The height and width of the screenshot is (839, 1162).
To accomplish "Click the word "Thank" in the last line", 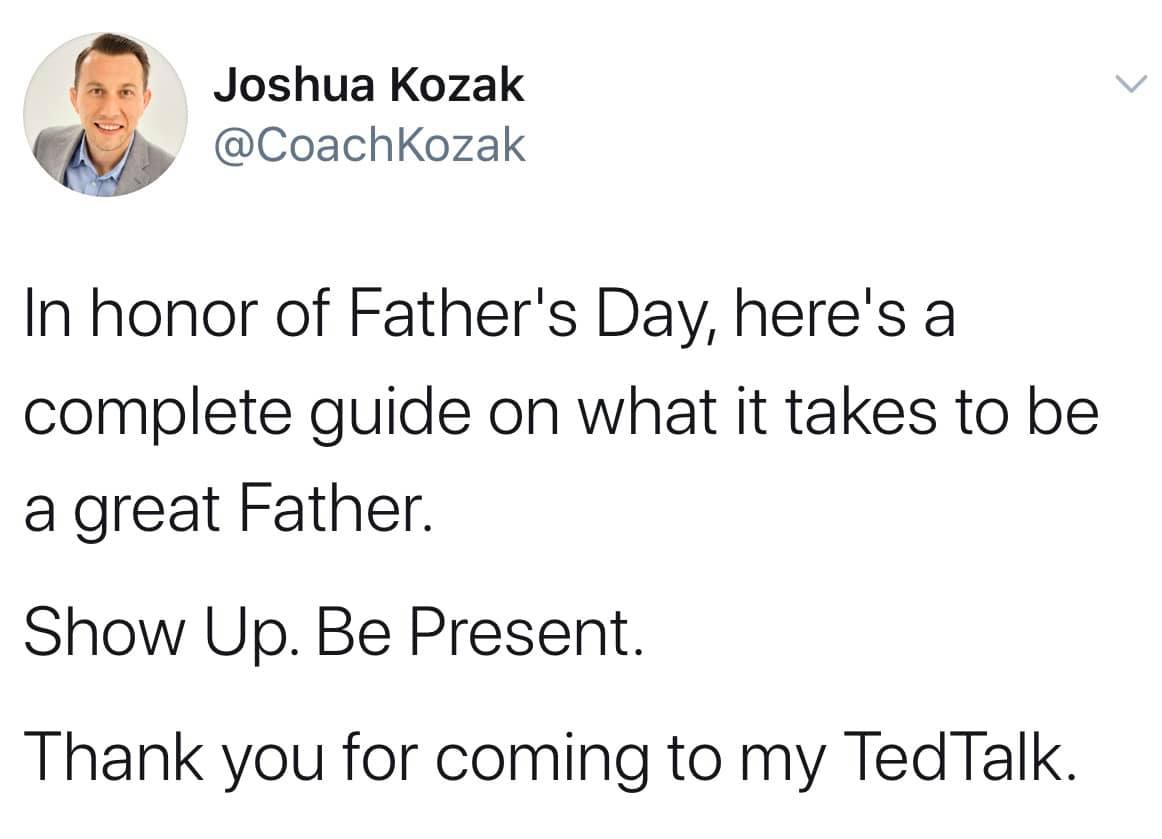I will [114, 756].
